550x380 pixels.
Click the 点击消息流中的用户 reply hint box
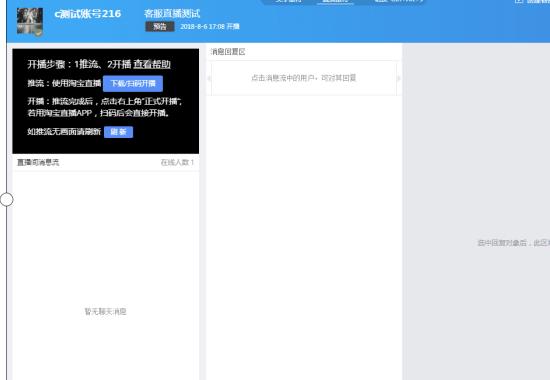(304, 78)
